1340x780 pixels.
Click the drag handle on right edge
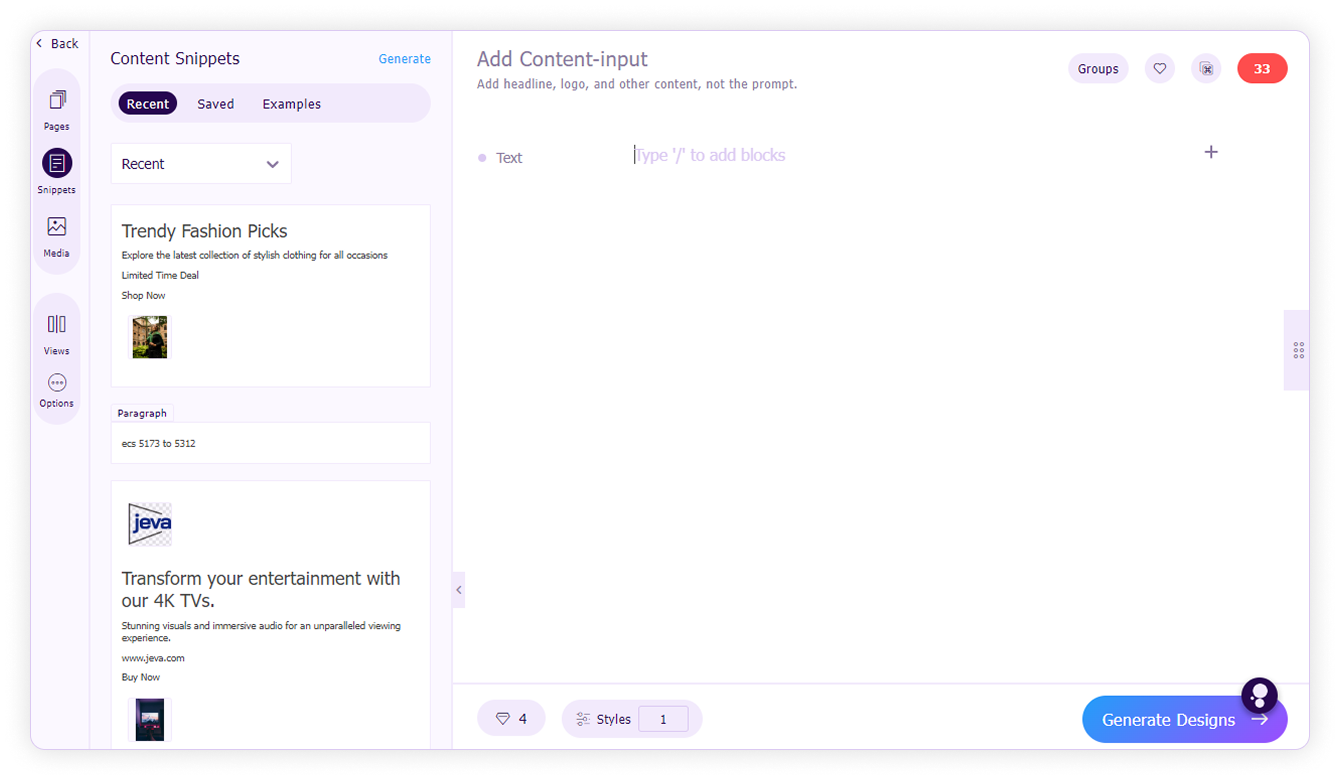click(1298, 350)
